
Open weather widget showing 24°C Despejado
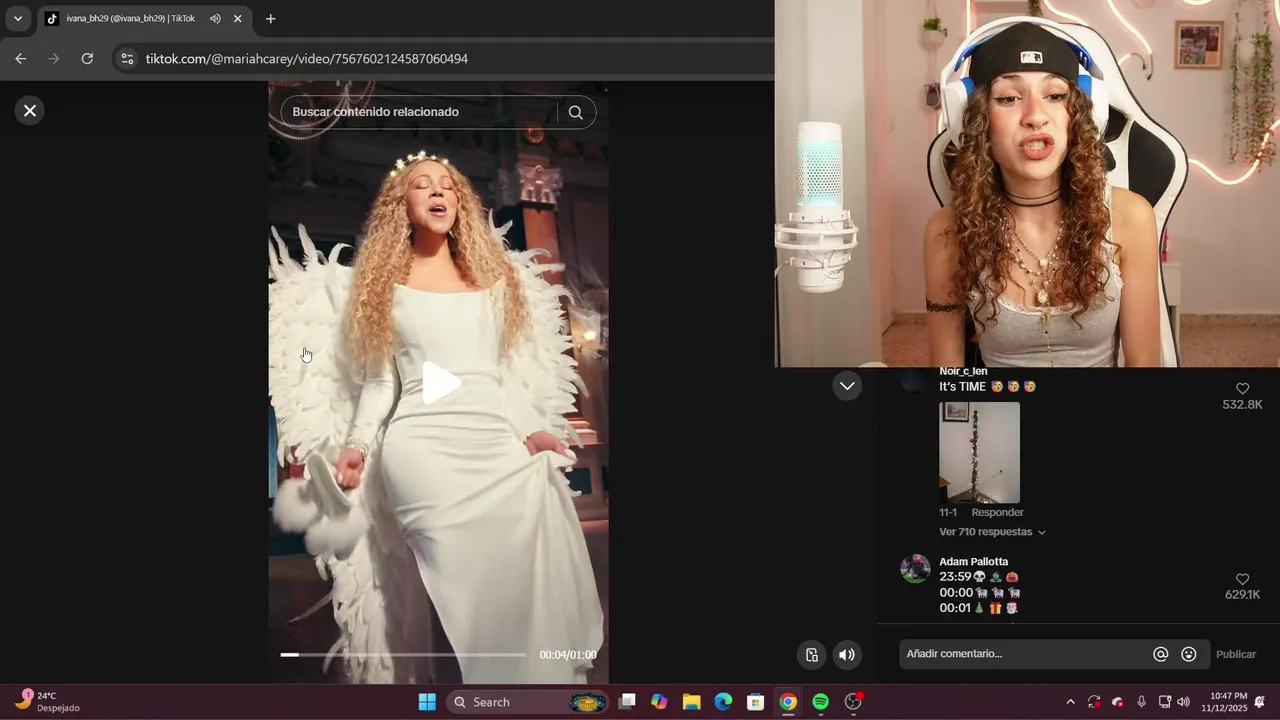pos(47,702)
